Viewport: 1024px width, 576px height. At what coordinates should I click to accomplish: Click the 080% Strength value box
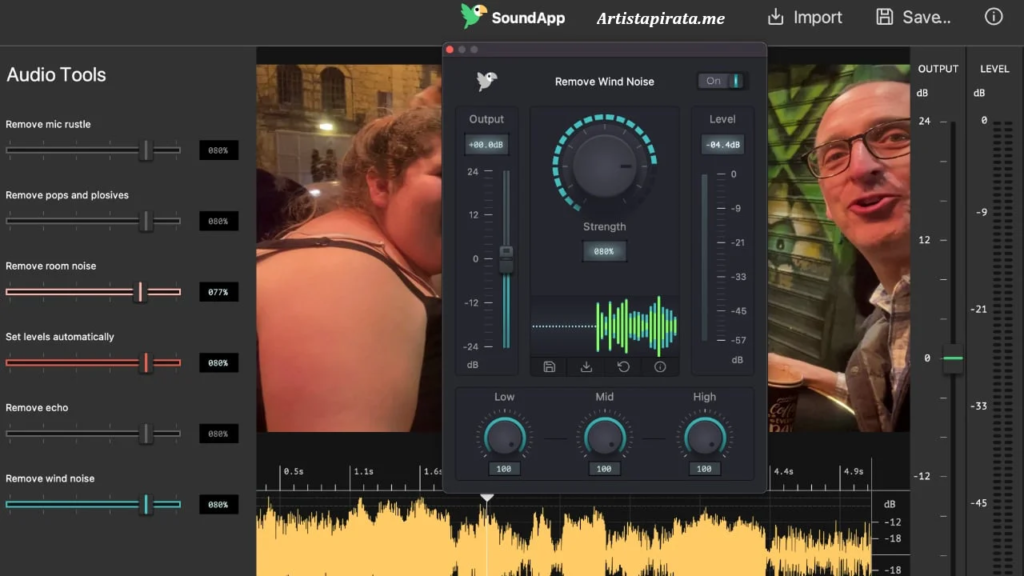pos(604,251)
